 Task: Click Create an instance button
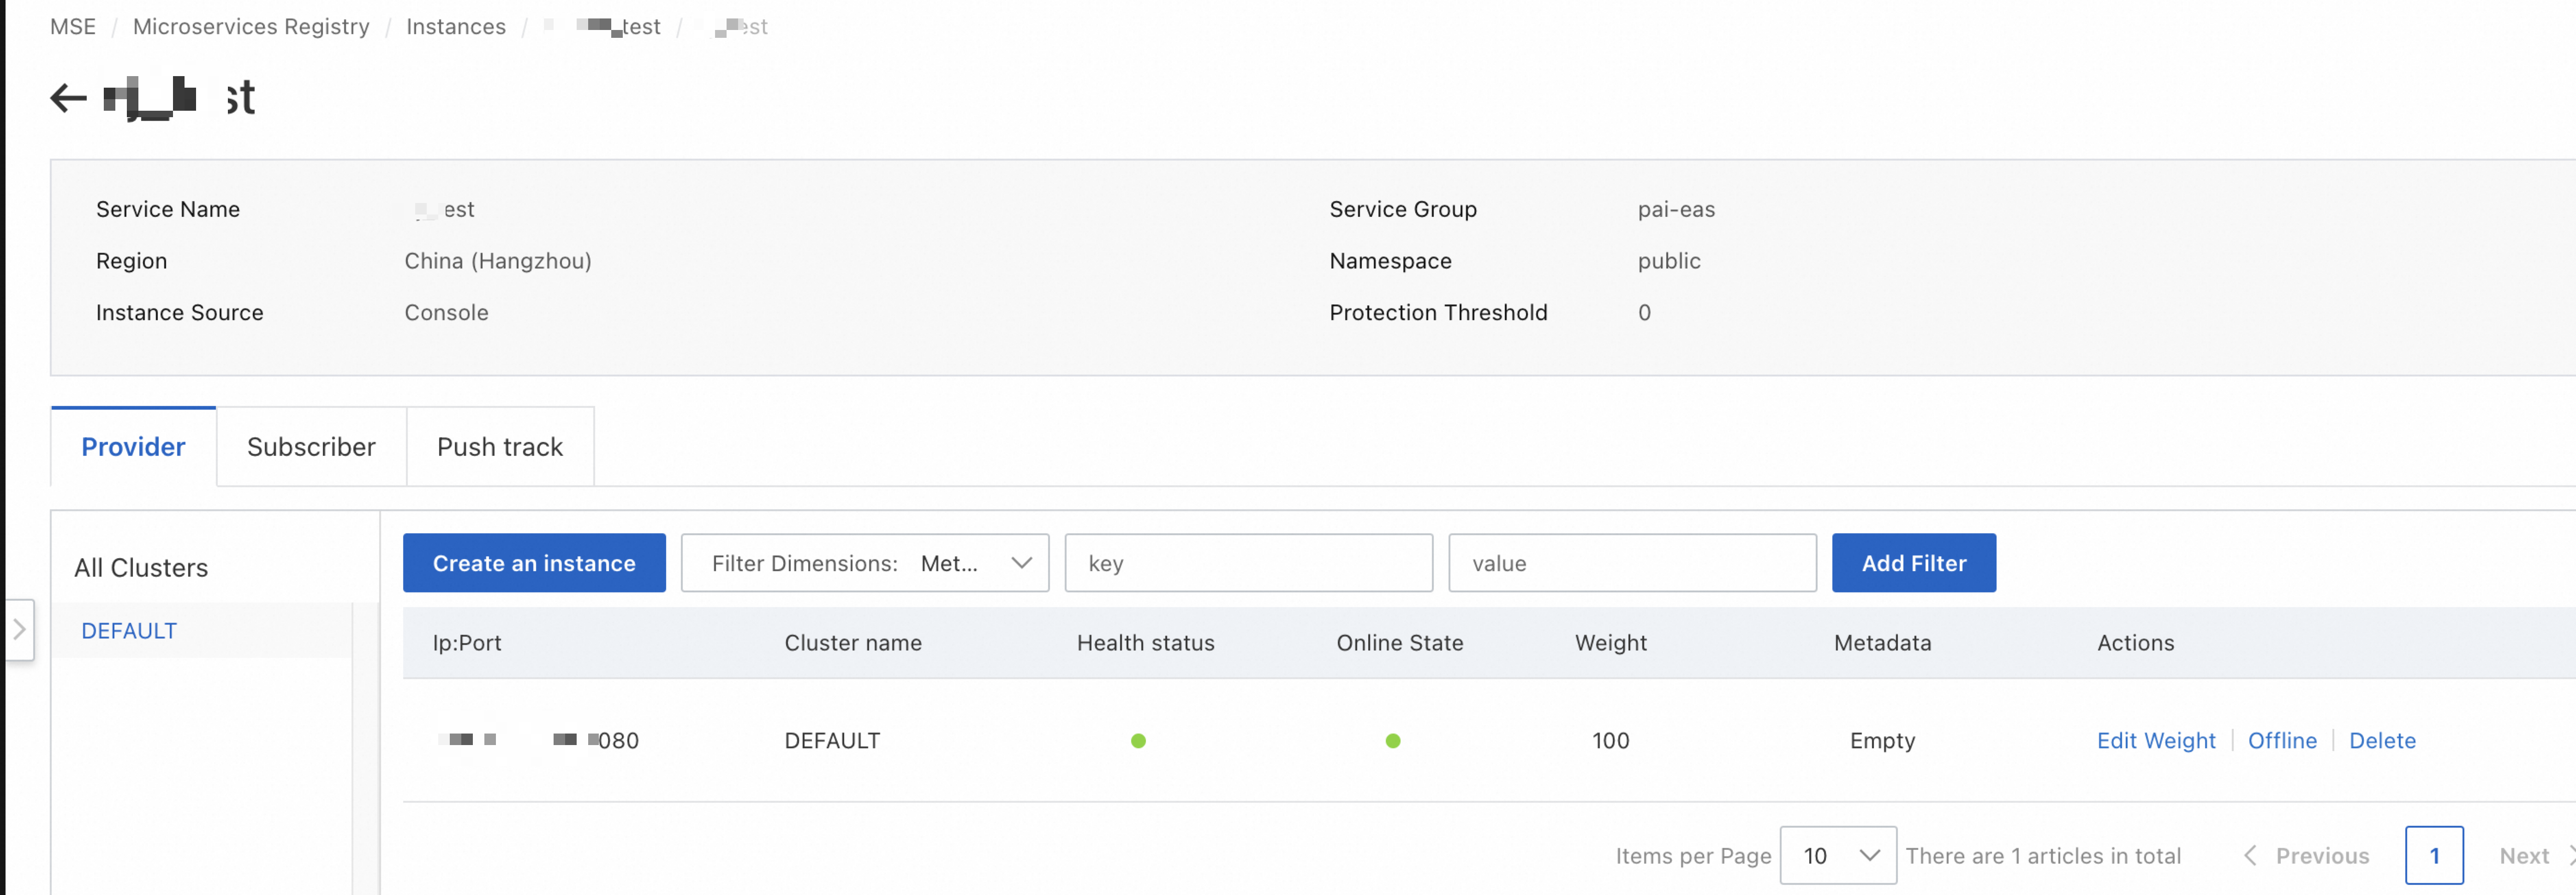[534, 563]
